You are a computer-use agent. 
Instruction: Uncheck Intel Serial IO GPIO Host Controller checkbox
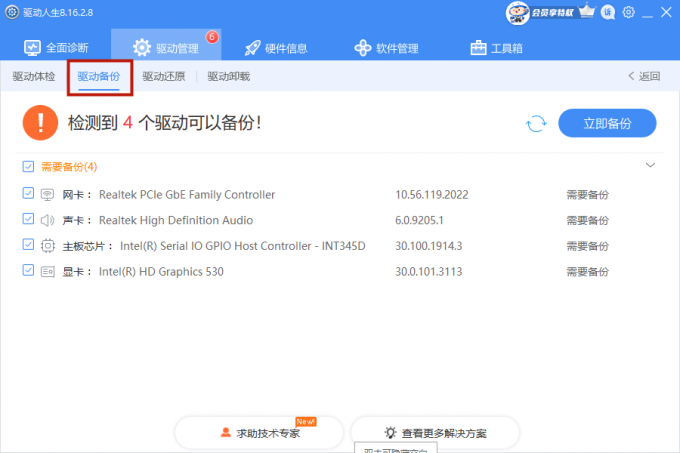[x=28, y=244]
